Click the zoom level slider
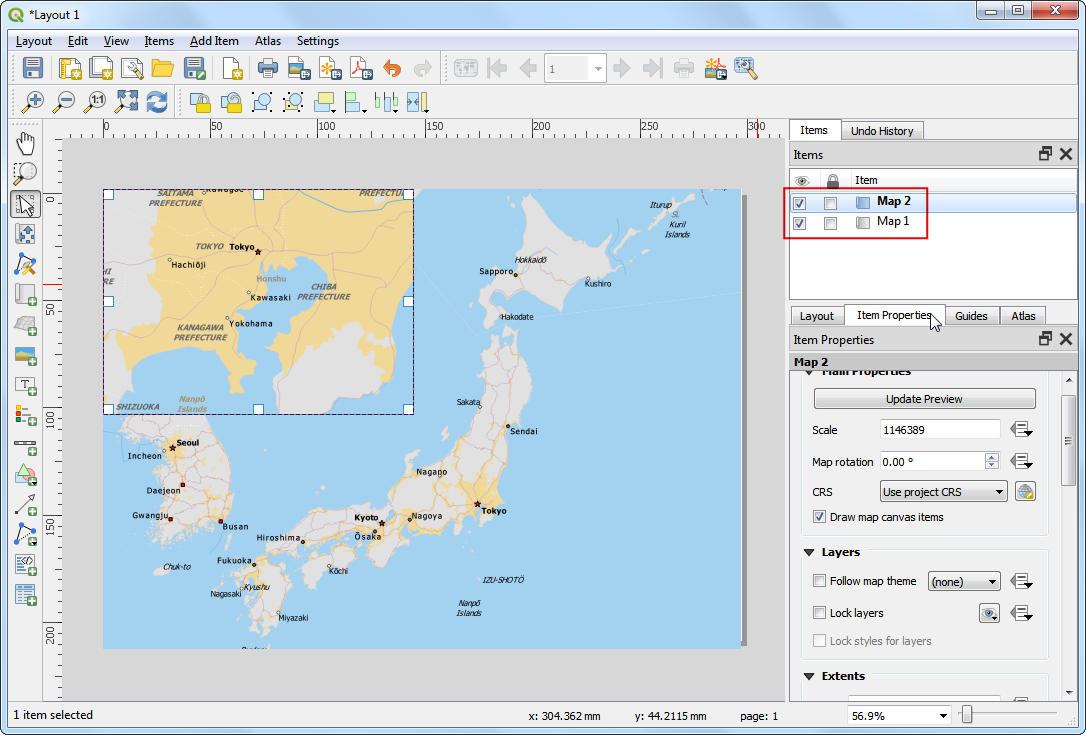Screen dimensions: 1086x735 [967, 715]
